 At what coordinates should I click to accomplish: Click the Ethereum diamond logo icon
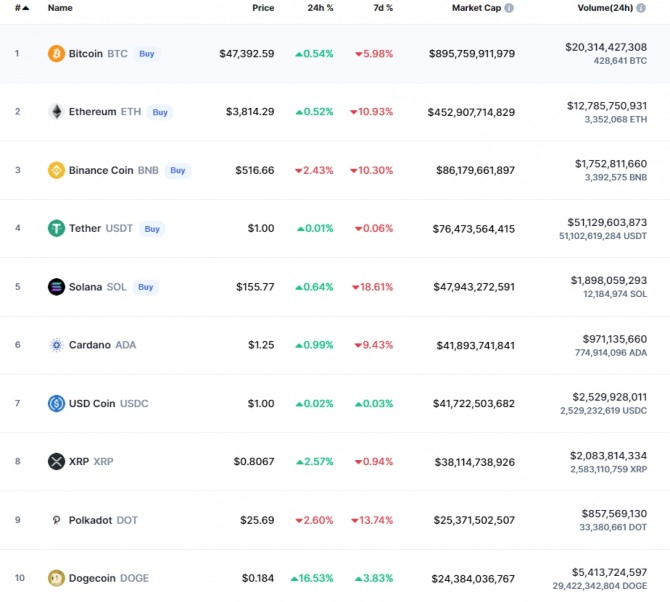[56, 112]
